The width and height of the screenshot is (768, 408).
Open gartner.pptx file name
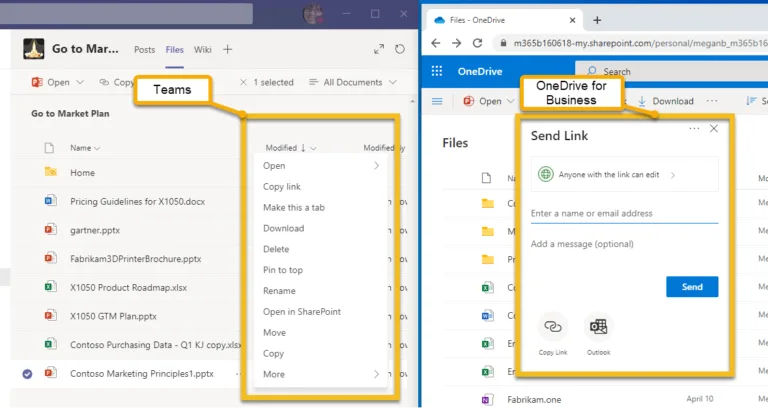[x=95, y=230]
